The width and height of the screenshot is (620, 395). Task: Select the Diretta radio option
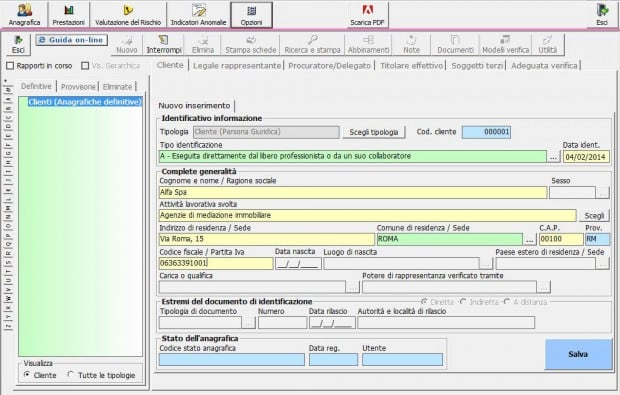click(x=424, y=302)
